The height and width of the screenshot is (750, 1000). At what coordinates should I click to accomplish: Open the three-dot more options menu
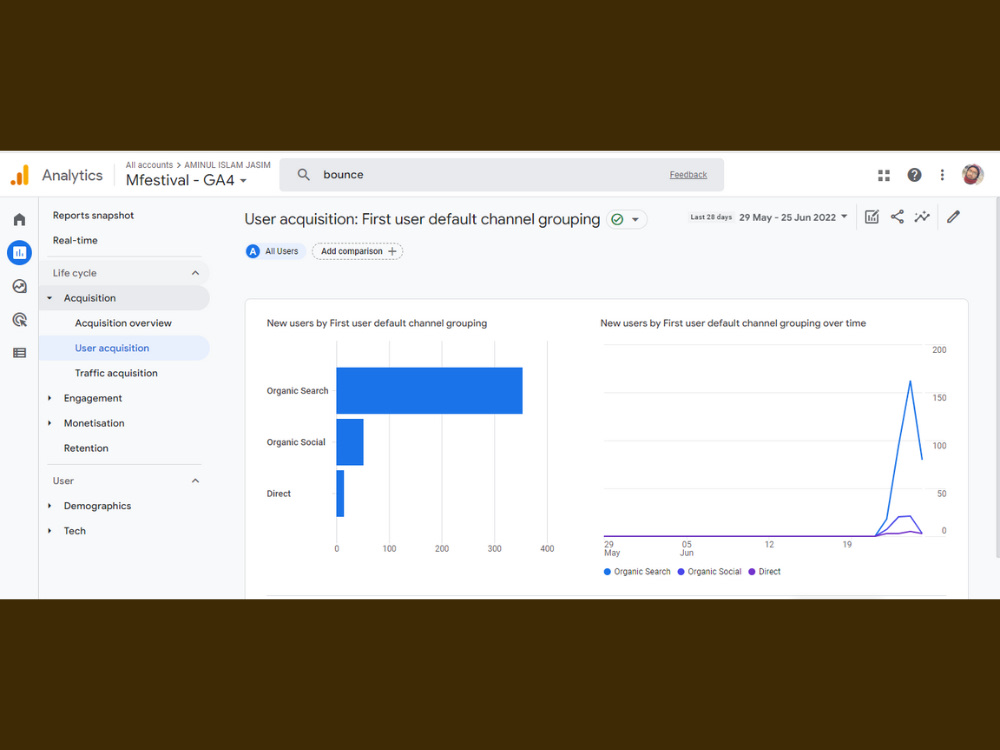942,175
